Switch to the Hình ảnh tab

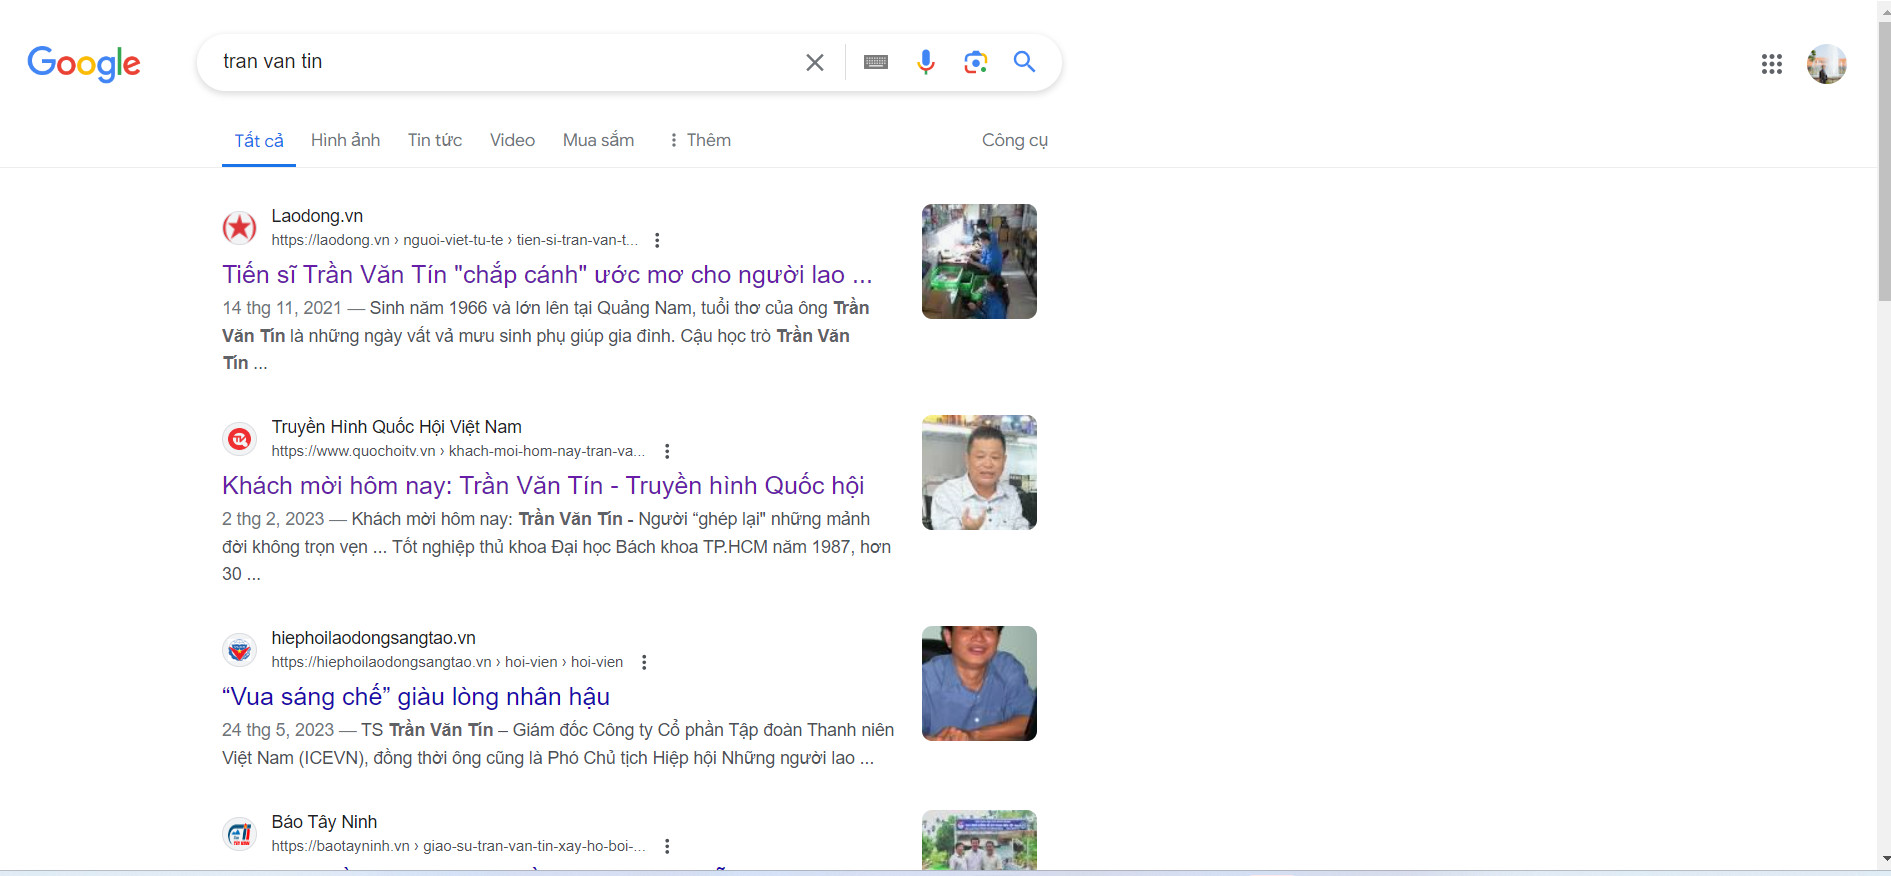[345, 140]
